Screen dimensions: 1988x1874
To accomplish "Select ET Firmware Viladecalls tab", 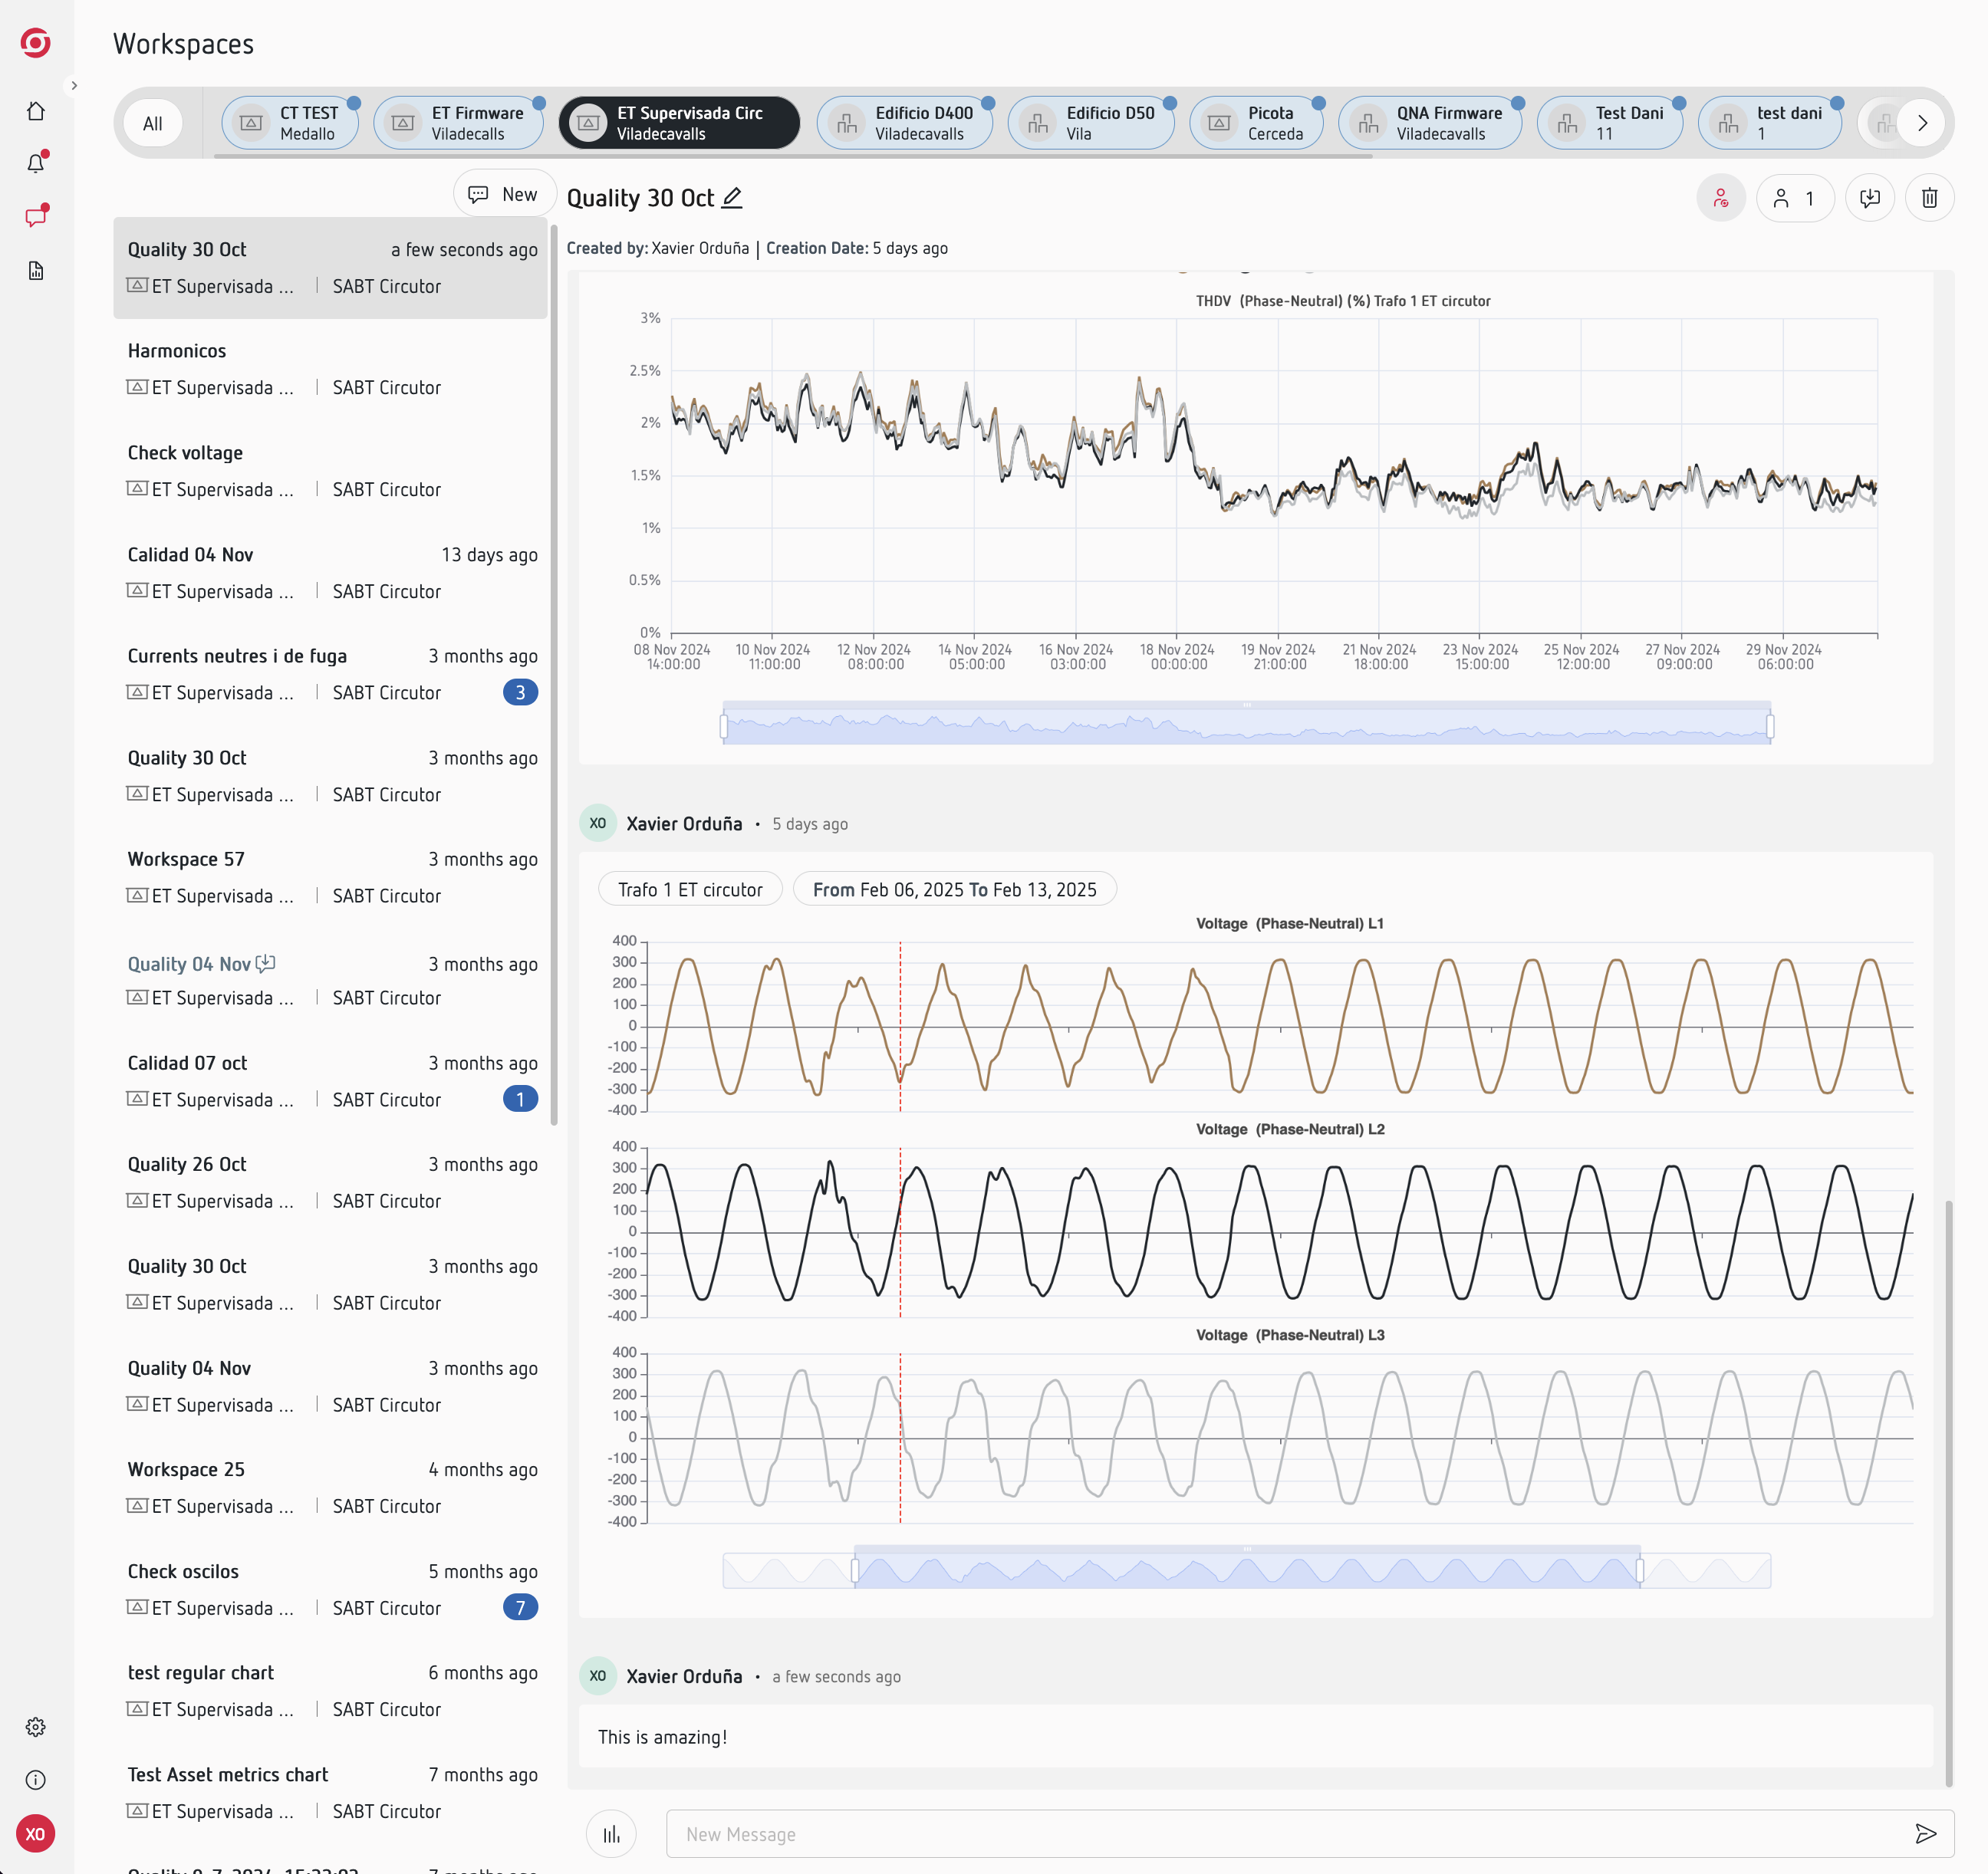I will pos(459,123).
